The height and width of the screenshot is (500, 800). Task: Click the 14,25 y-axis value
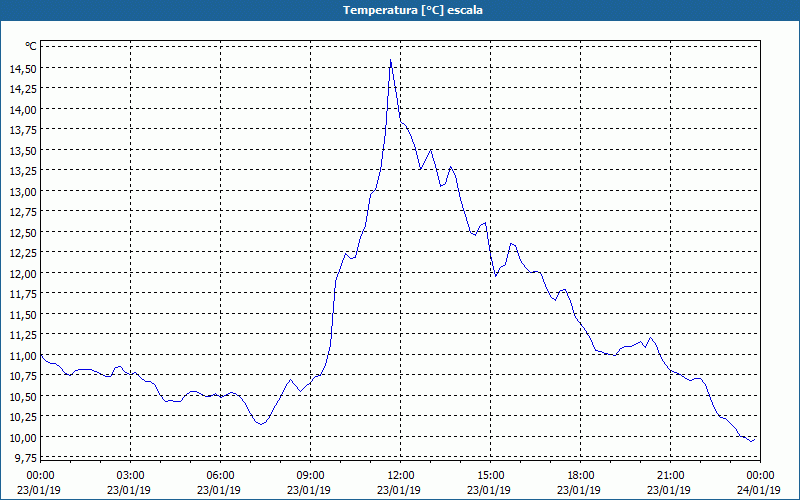[23, 89]
